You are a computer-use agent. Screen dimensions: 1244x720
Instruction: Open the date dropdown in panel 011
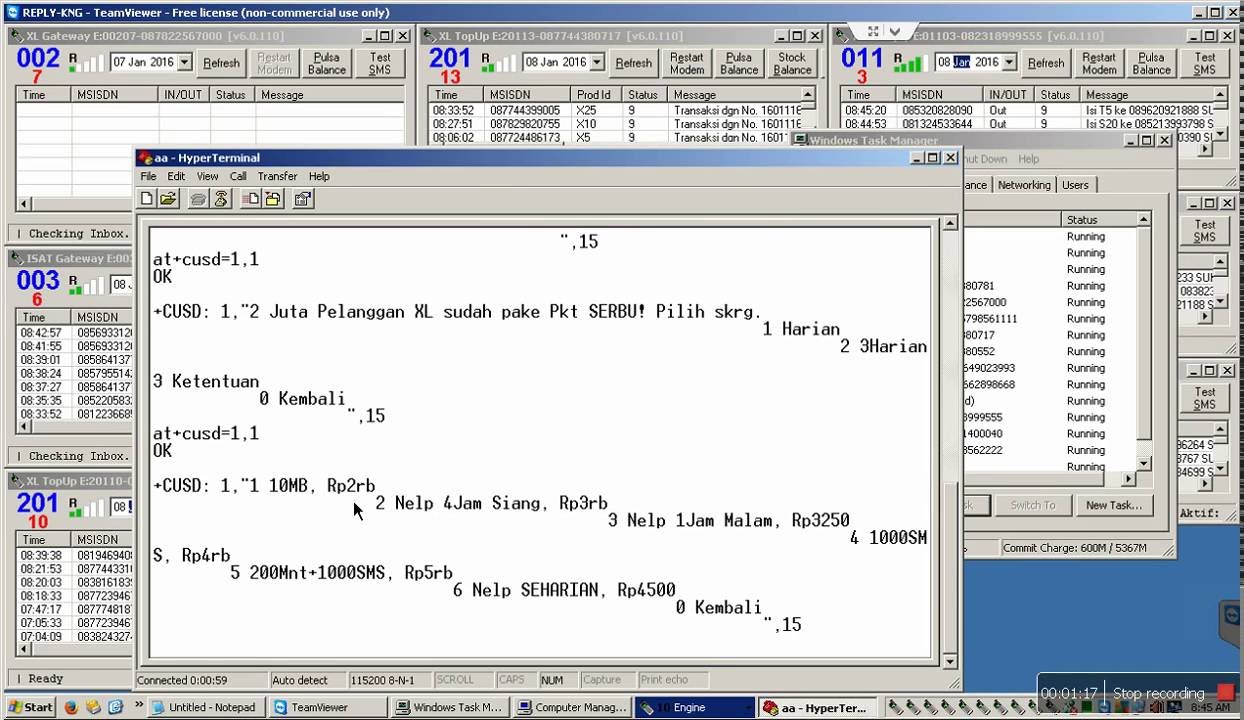1009,63
